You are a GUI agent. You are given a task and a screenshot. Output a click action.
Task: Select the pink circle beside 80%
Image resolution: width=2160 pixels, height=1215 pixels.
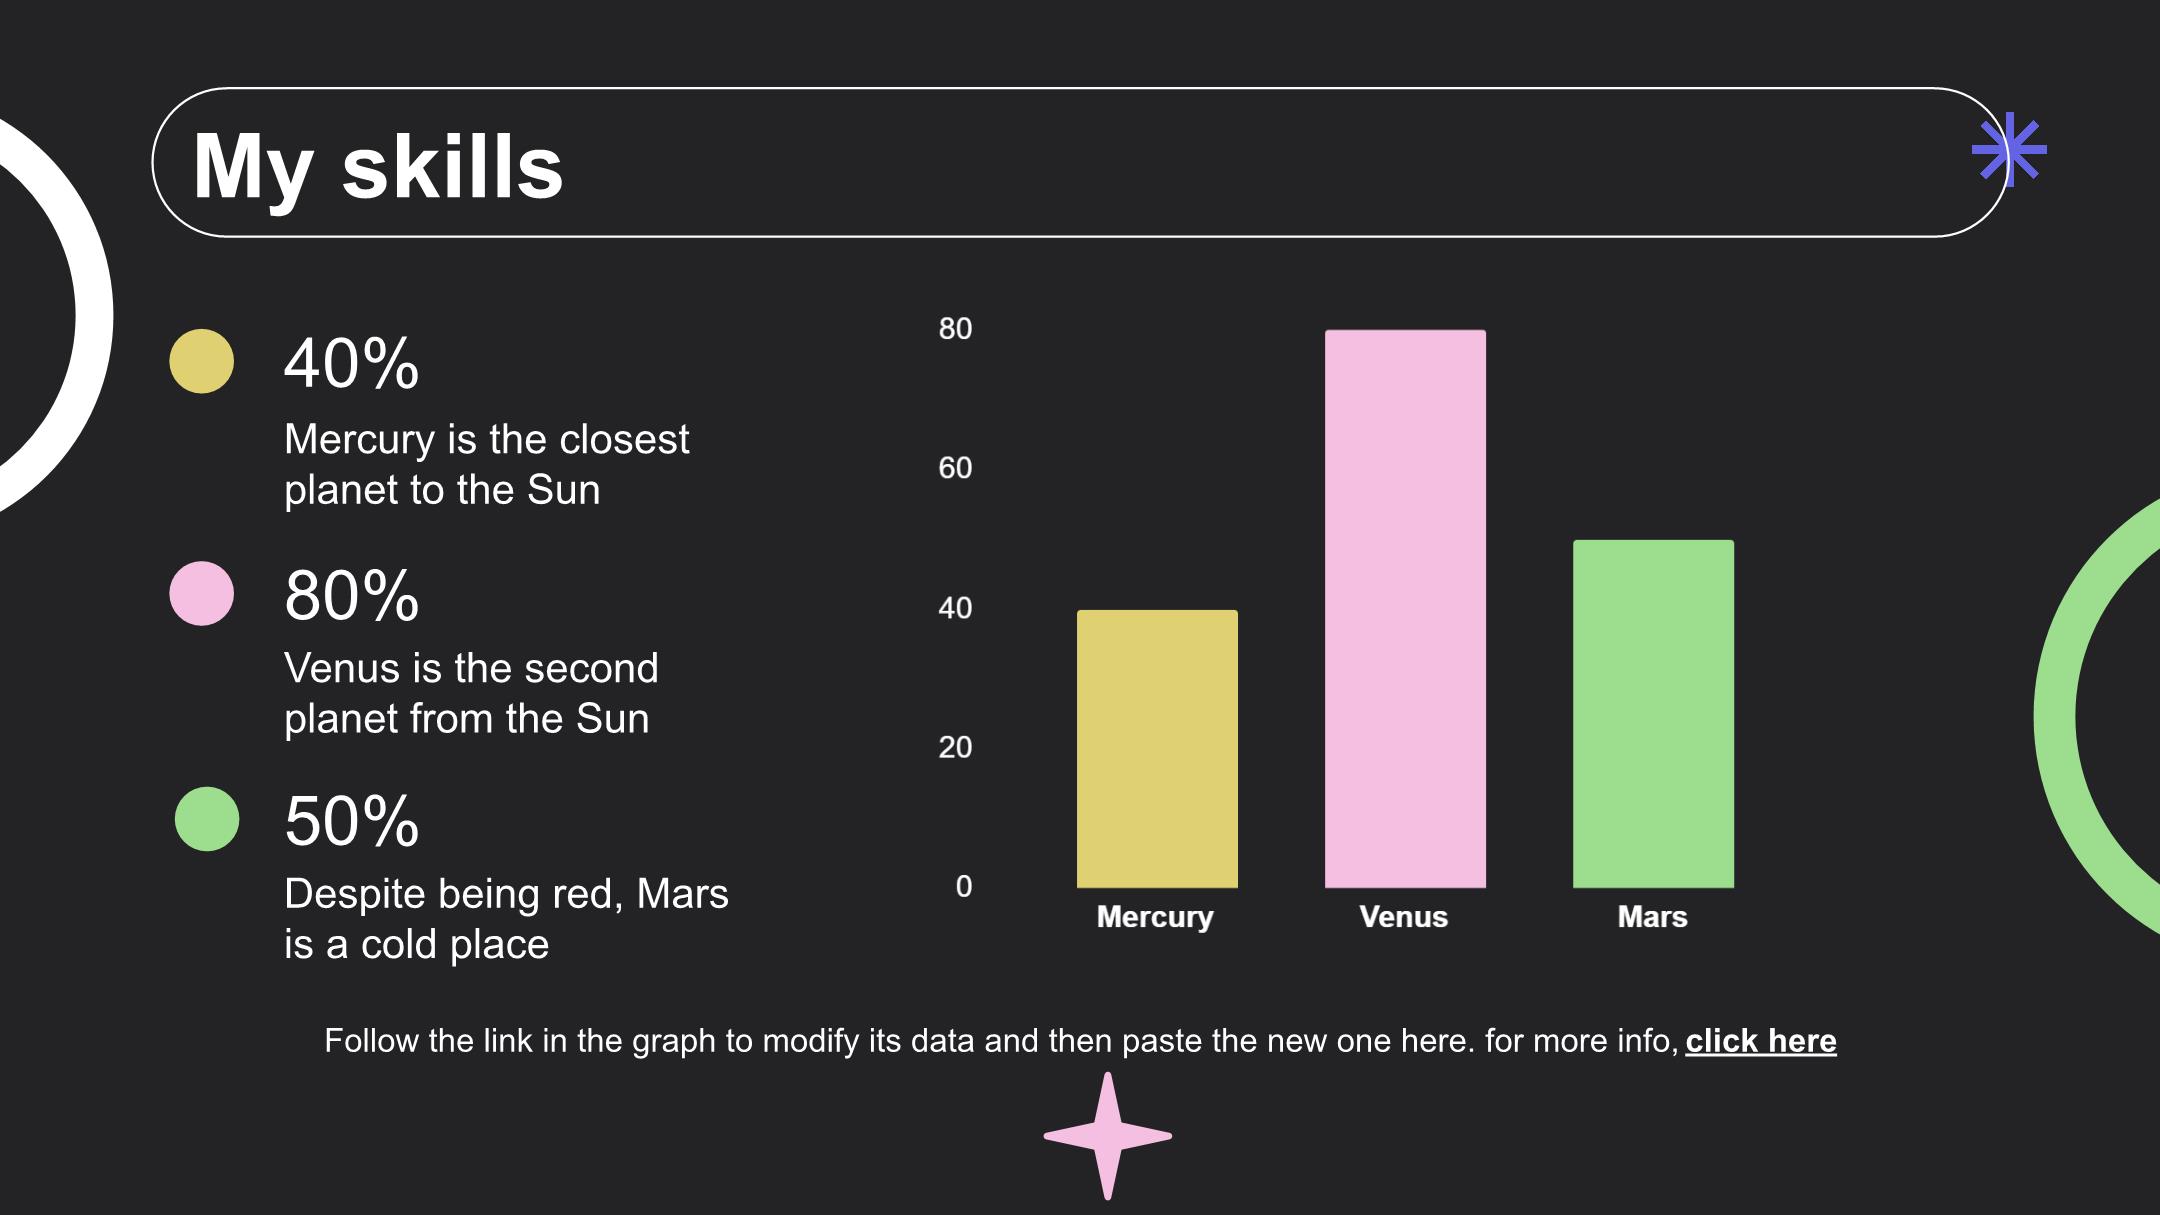201,593
